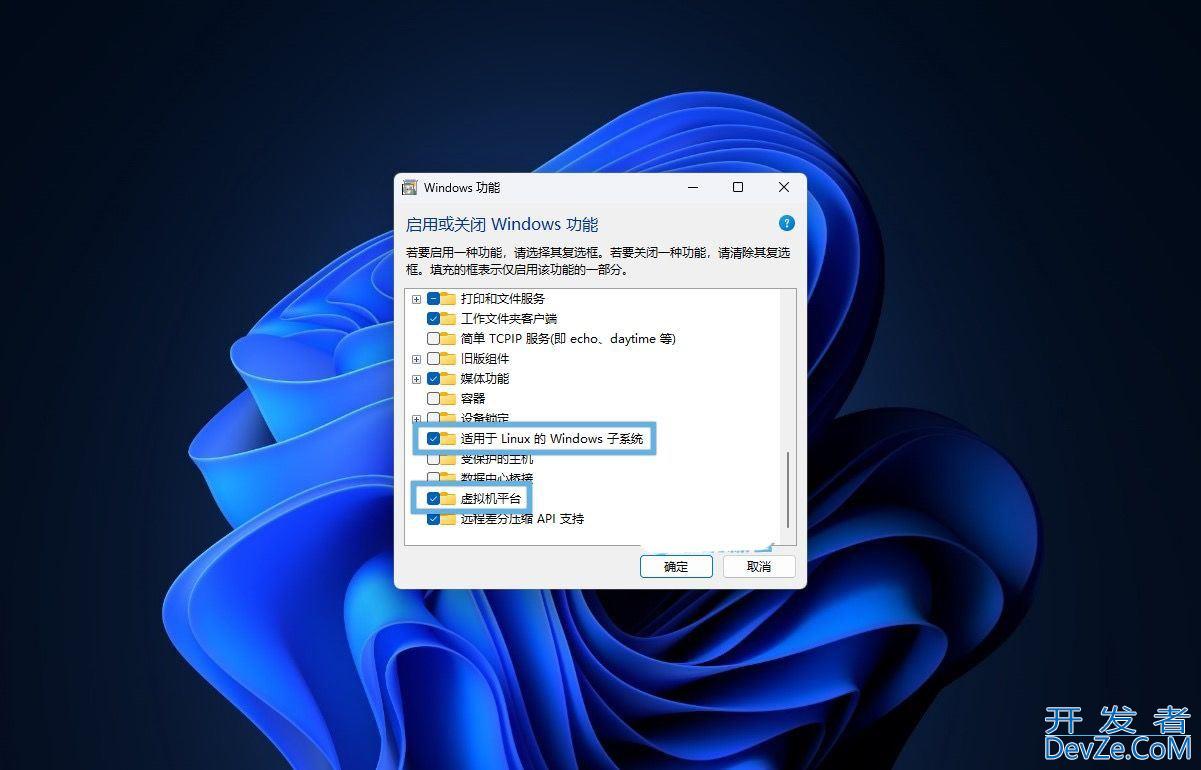
Task: Click the folder icon beside 打印和文件服务
Action: (448, 298)
